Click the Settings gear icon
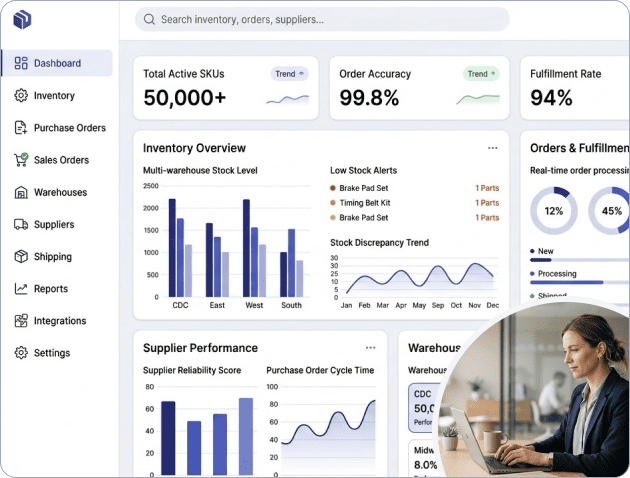630x478 pixels. pos(21,353)
